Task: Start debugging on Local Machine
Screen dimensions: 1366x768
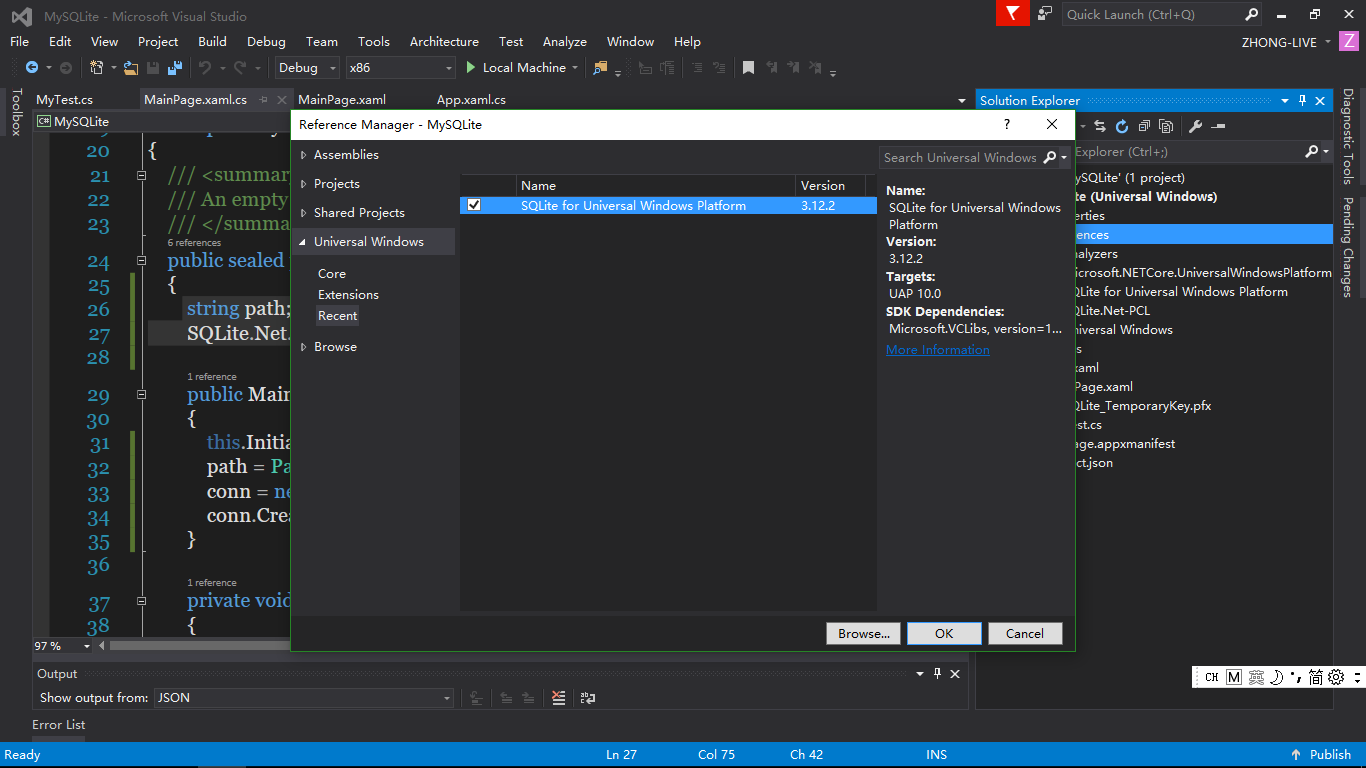Action: pos(516,68)
